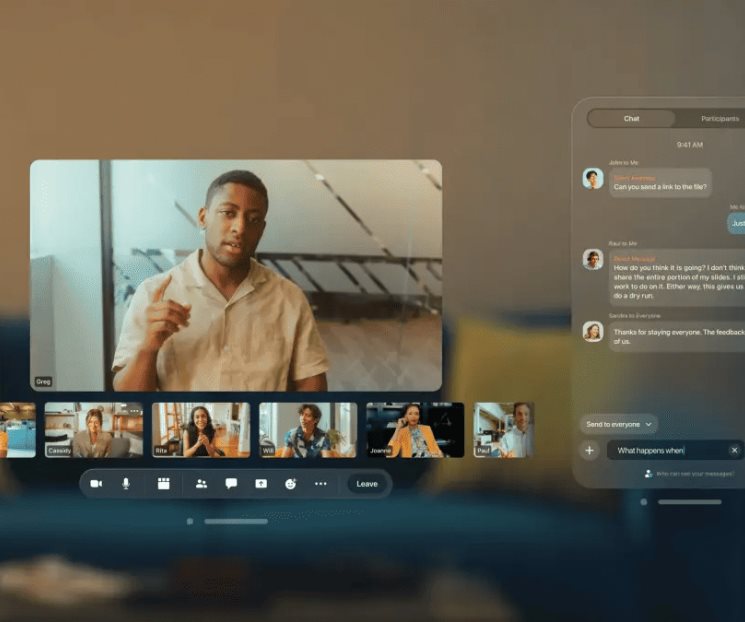This screenshot has height=622, width=745.
Task: Click the Greg name label on main video
Action: tap(43, 382)
